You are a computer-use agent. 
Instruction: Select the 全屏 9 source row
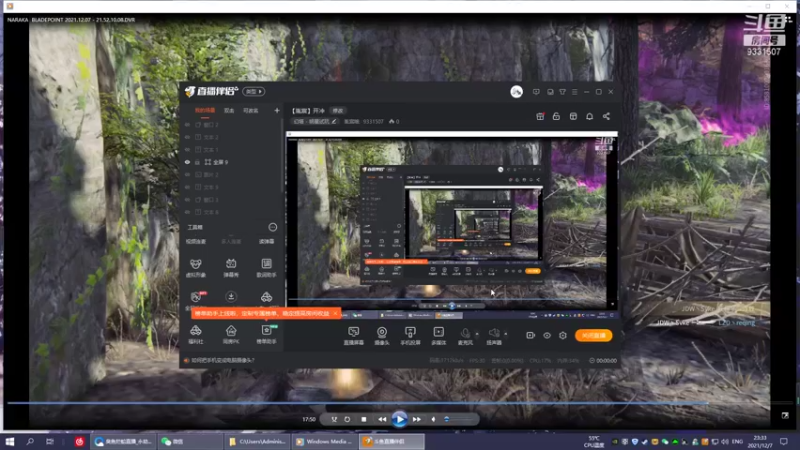(231, 162)
